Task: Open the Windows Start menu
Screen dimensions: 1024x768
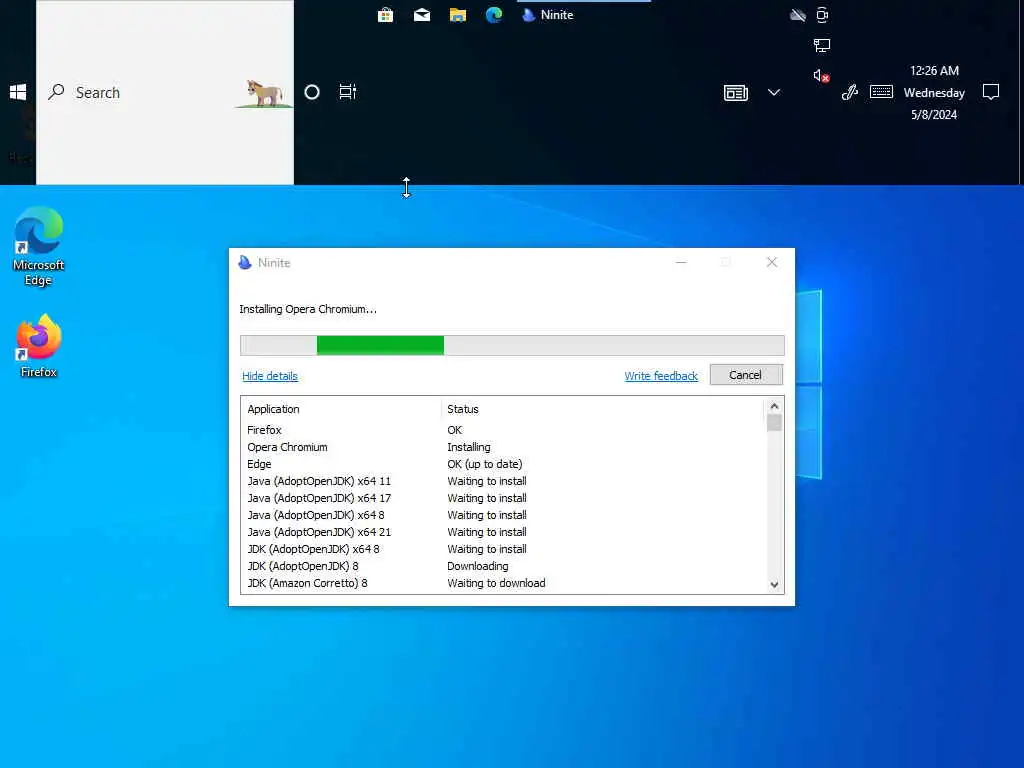Action: [18, 92]
